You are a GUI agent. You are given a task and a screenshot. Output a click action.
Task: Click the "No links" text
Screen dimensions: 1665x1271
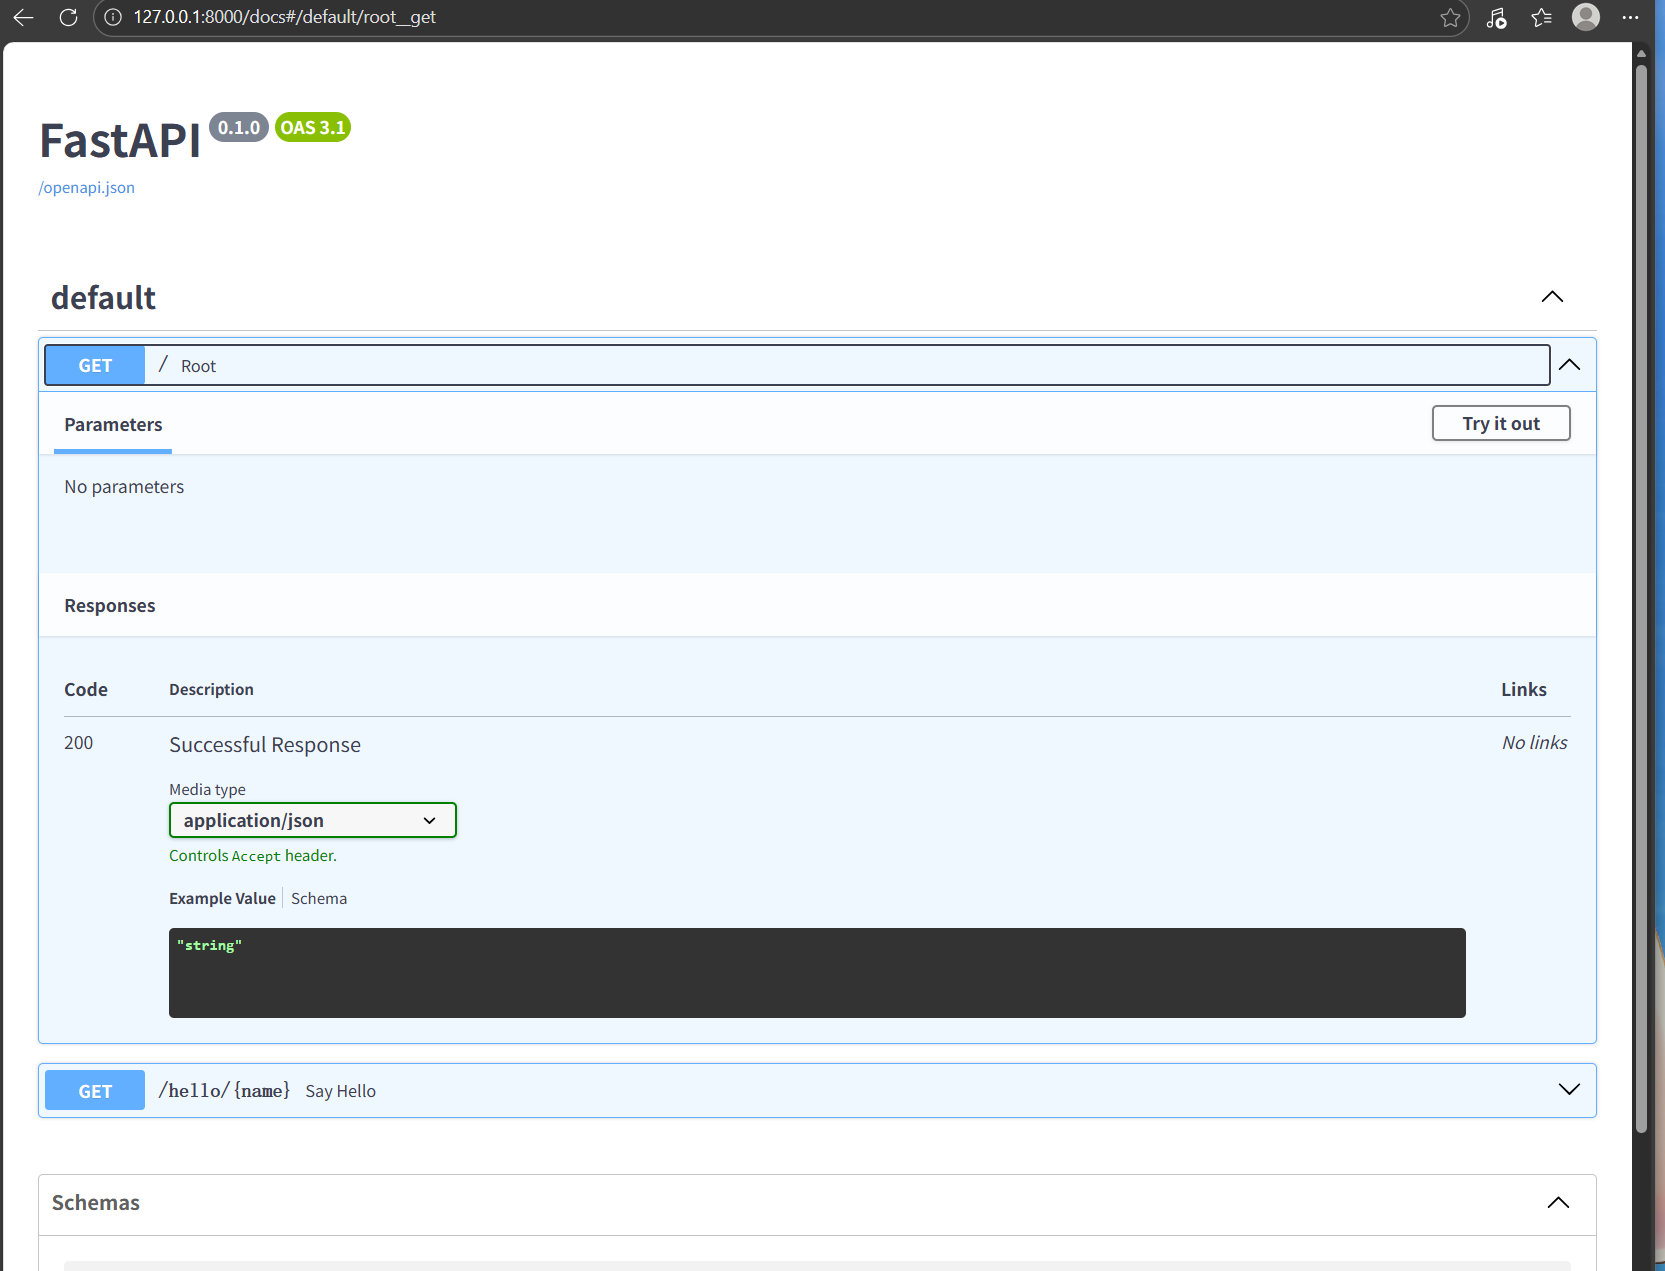tap(1535, 743)
